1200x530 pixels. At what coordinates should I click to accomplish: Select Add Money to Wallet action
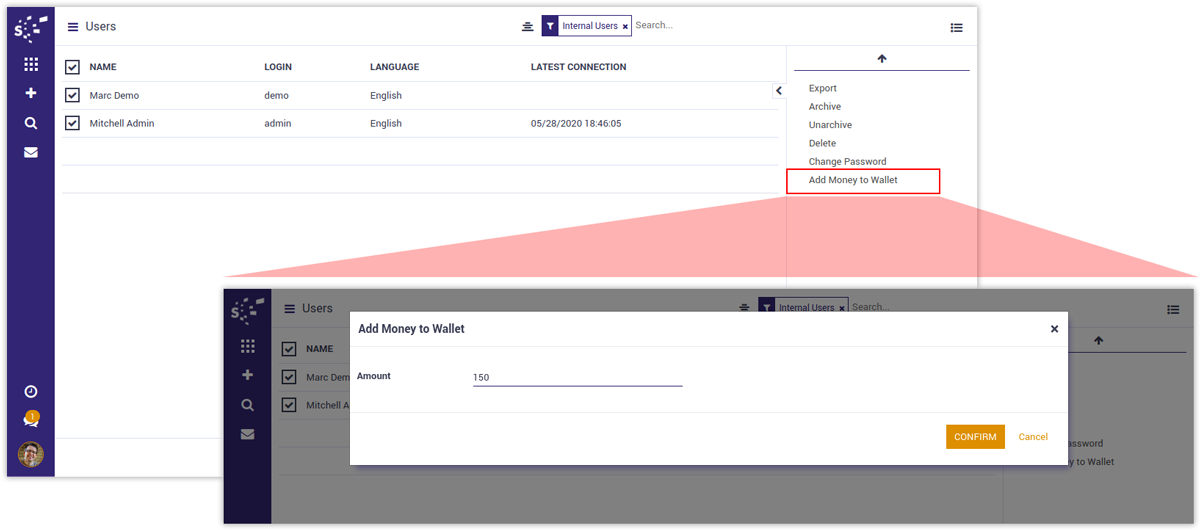[853, 180]
